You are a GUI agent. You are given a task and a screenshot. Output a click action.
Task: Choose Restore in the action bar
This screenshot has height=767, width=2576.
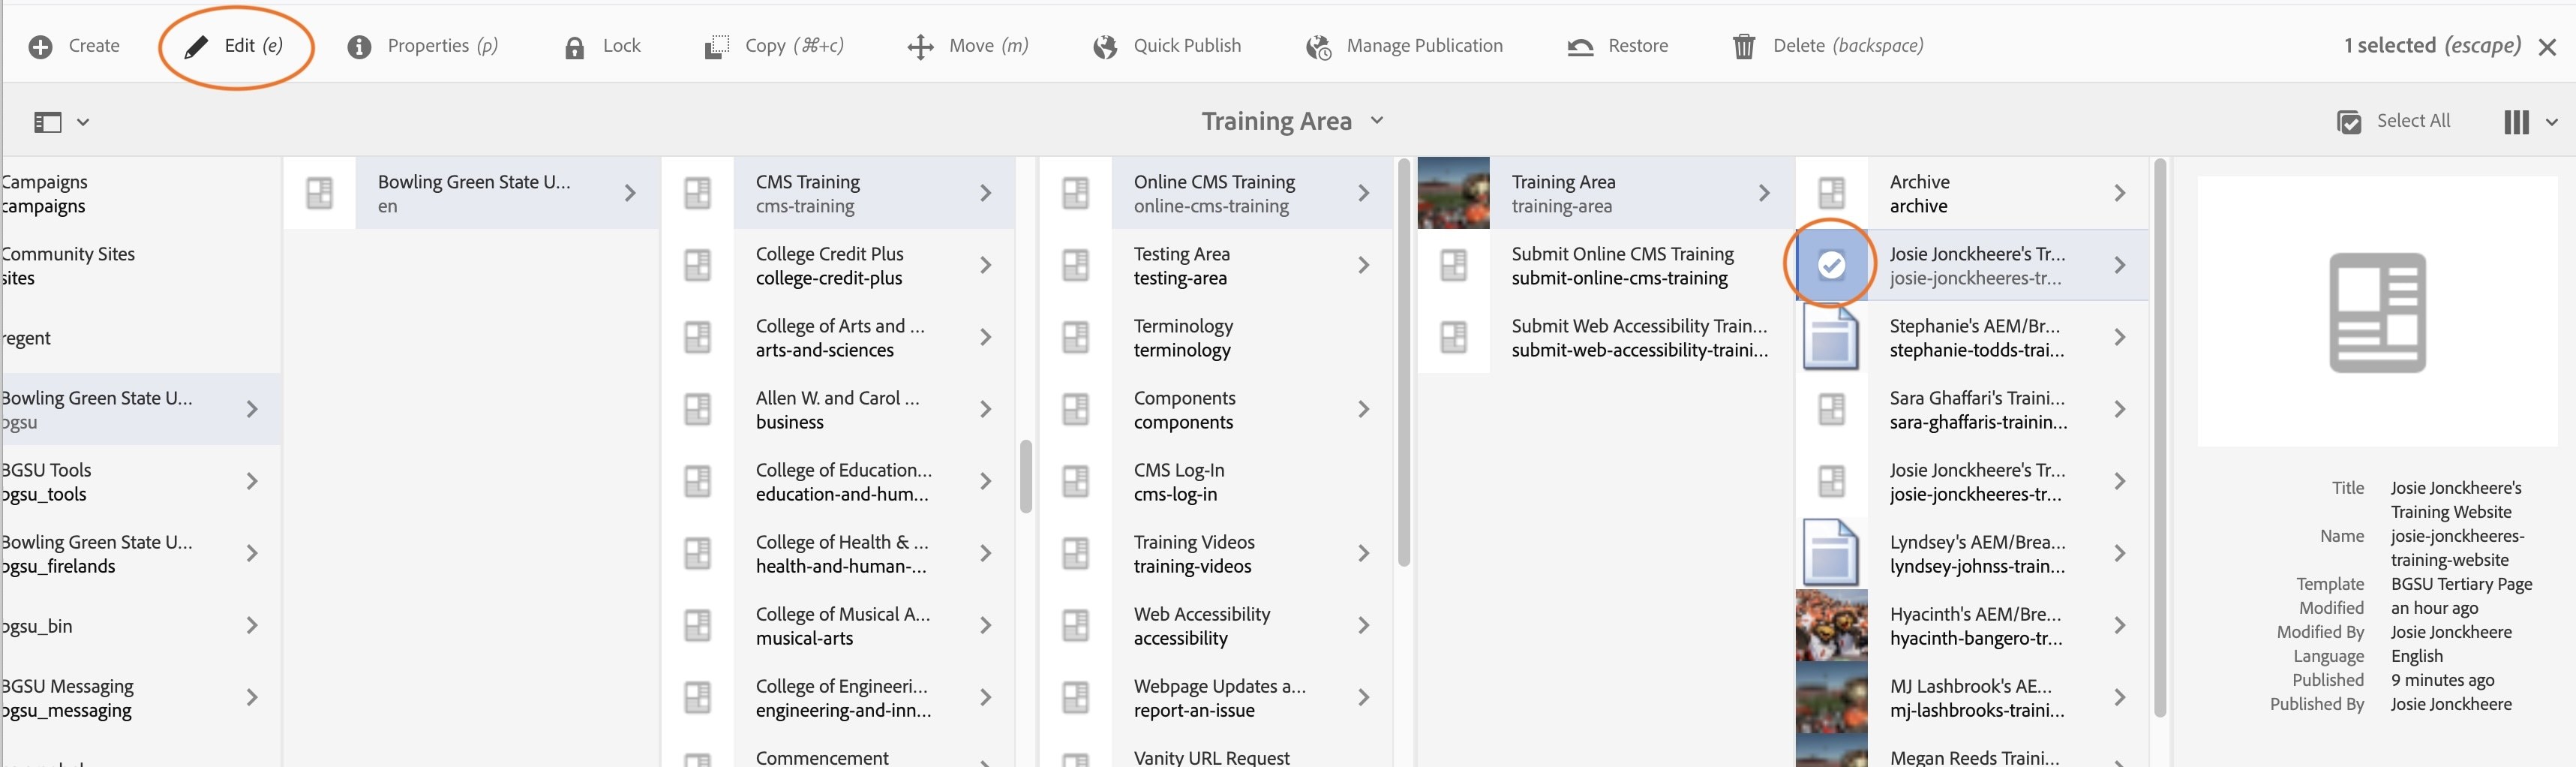(1618, 46)
